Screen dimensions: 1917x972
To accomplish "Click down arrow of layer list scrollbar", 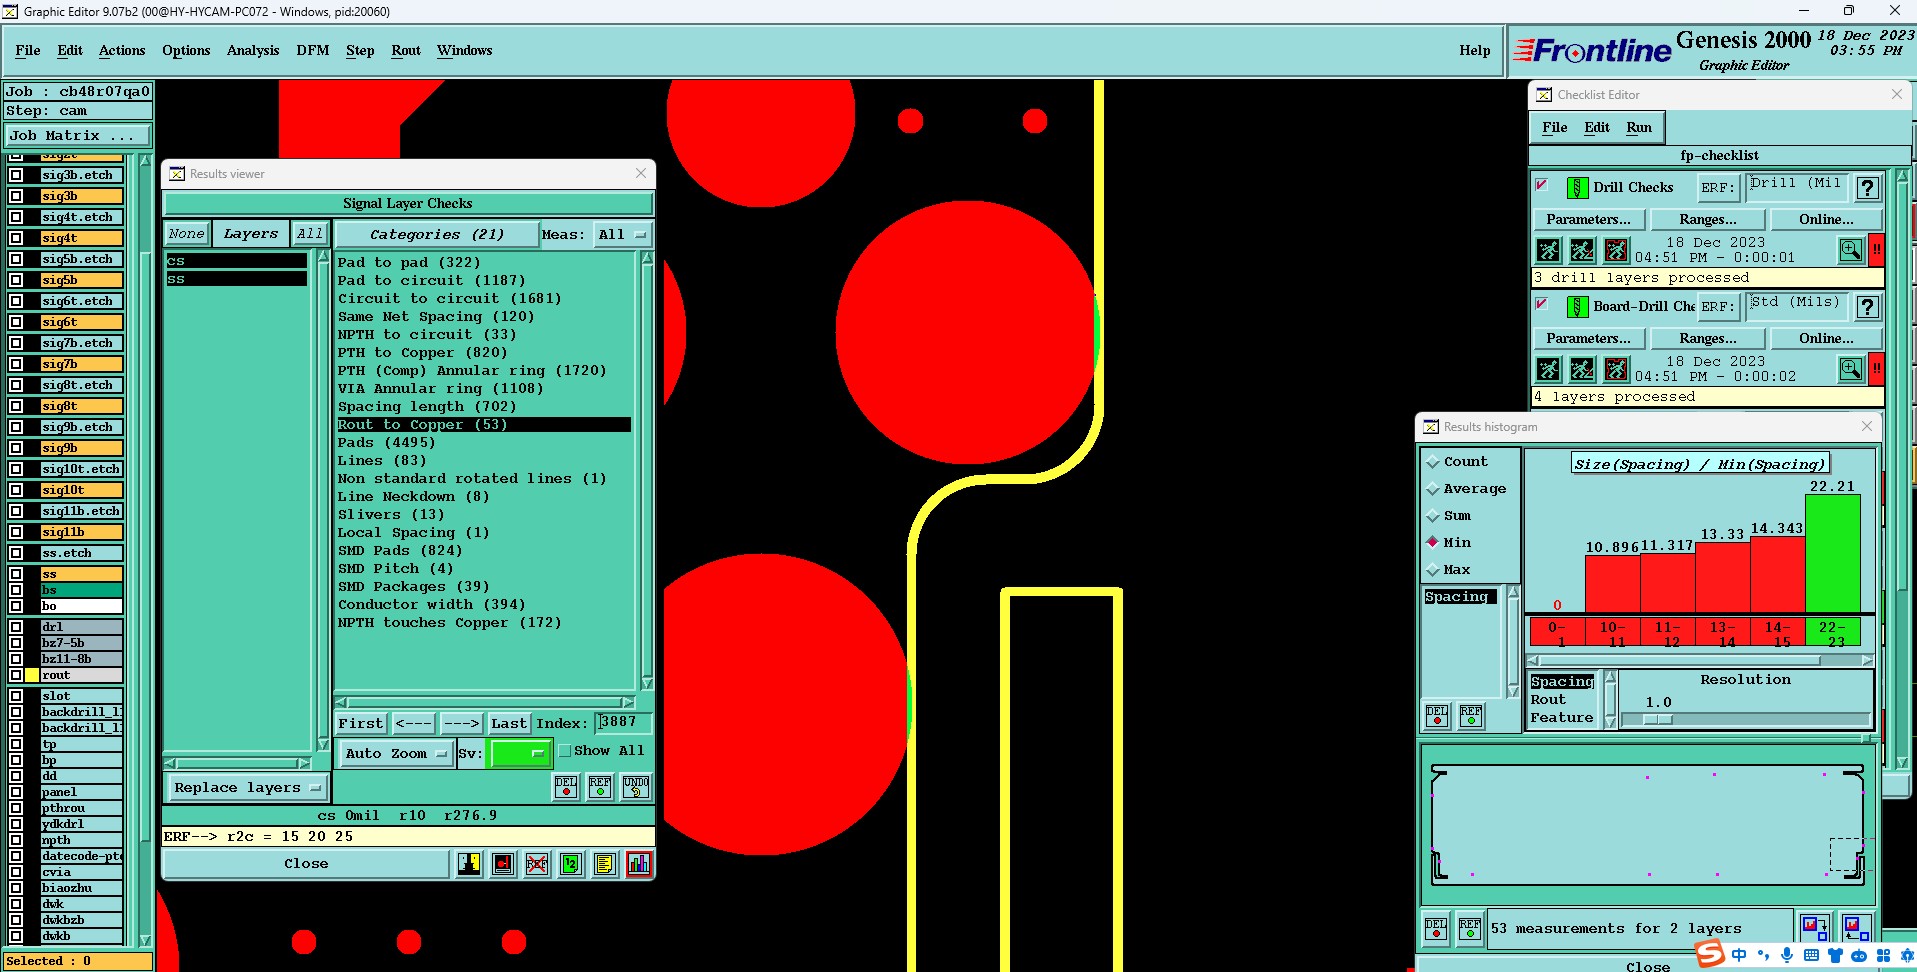I will point(145,940).
